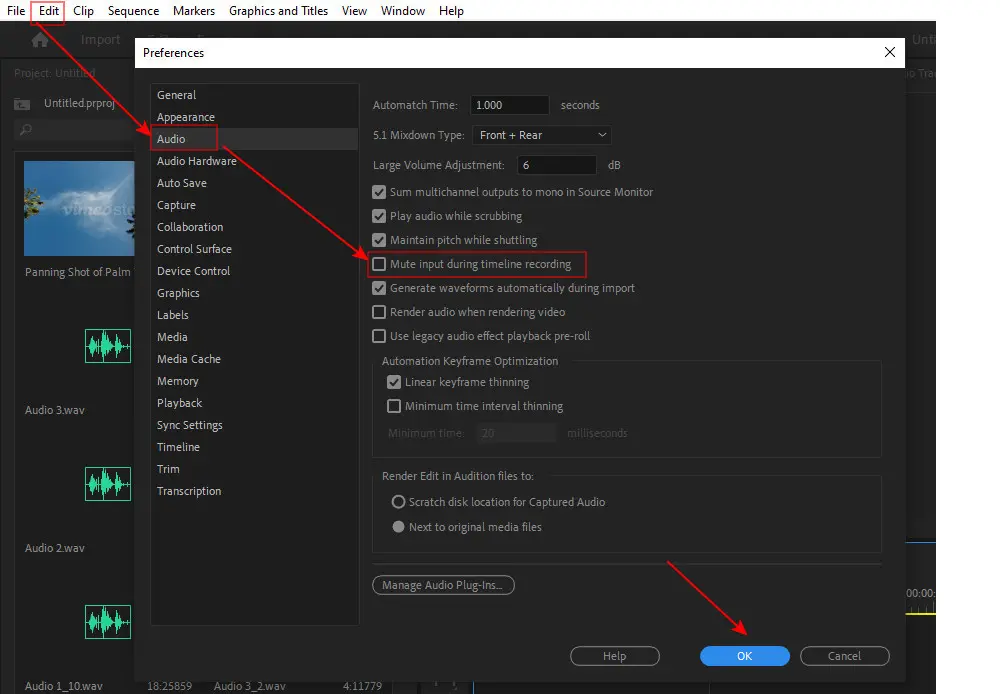The width and height of the screenshot is (1000, 694).
Task: Select the Graphics preferences category
Action: 254,293
